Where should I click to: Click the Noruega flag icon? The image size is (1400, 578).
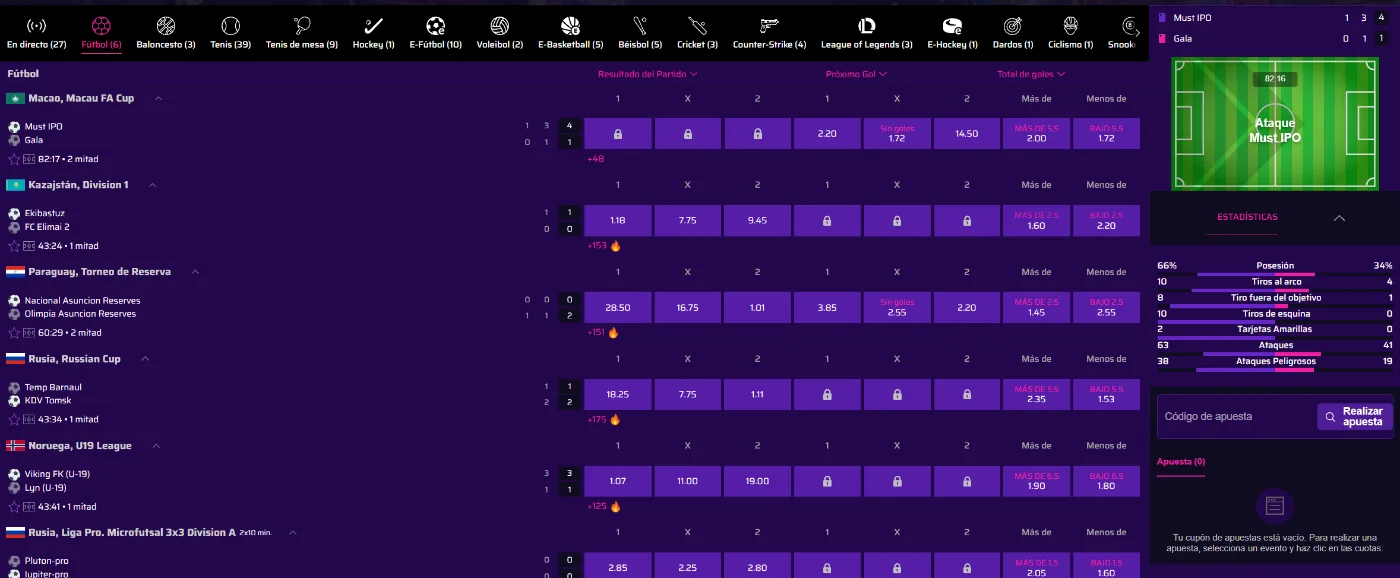[x=15, y=446]
